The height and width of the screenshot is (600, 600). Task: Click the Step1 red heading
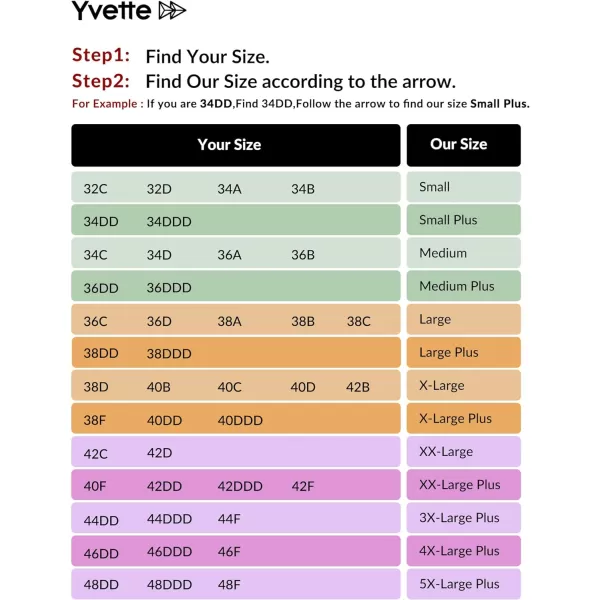101,56
